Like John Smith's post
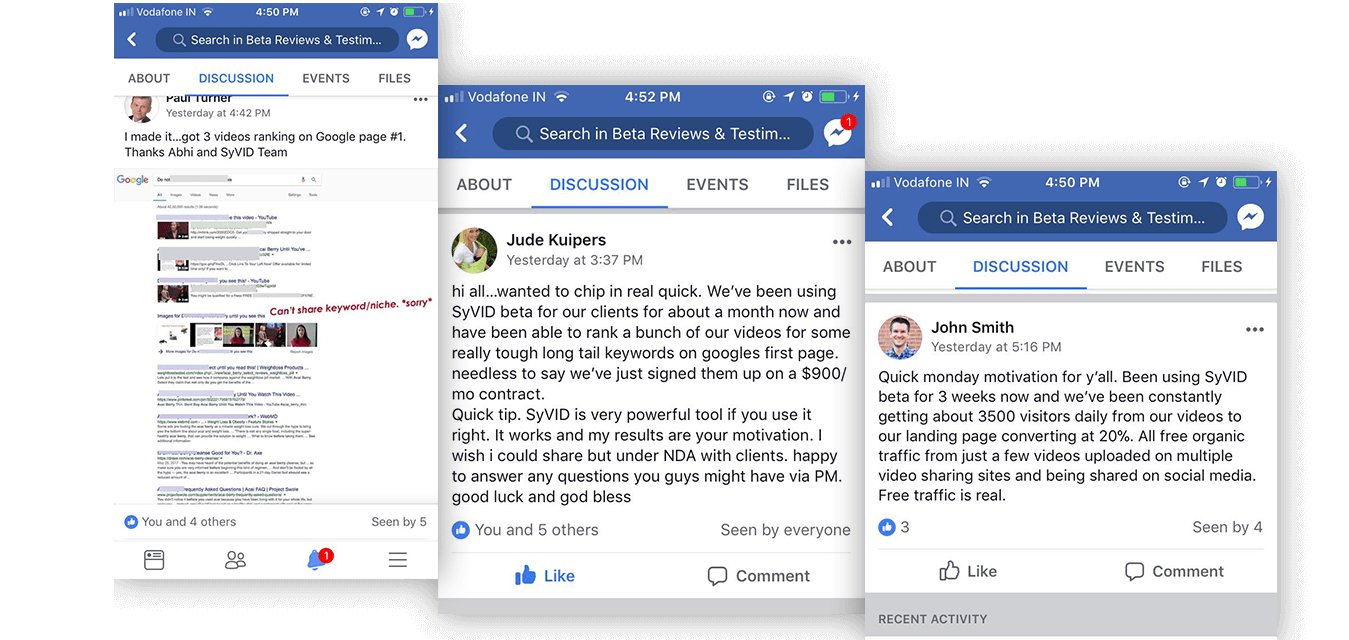 [x=968, y=571]
